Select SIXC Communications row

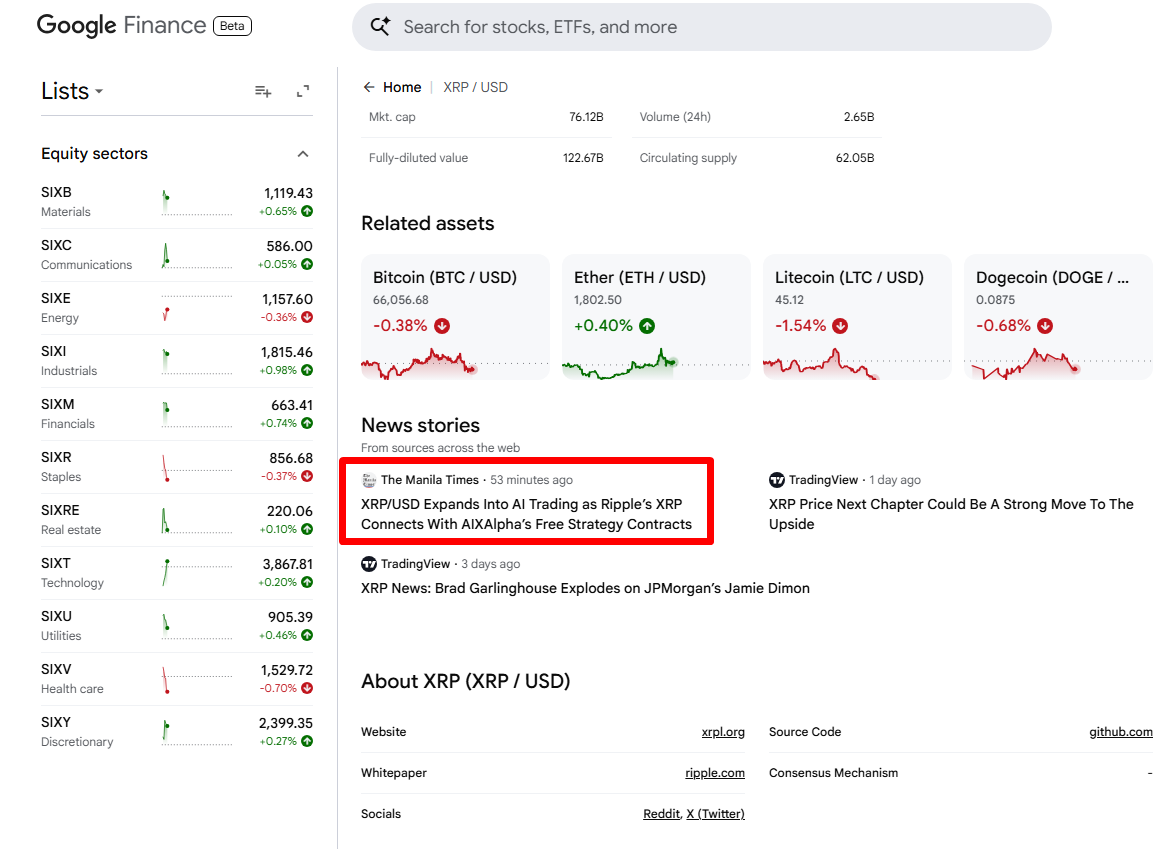coord(177,255)
